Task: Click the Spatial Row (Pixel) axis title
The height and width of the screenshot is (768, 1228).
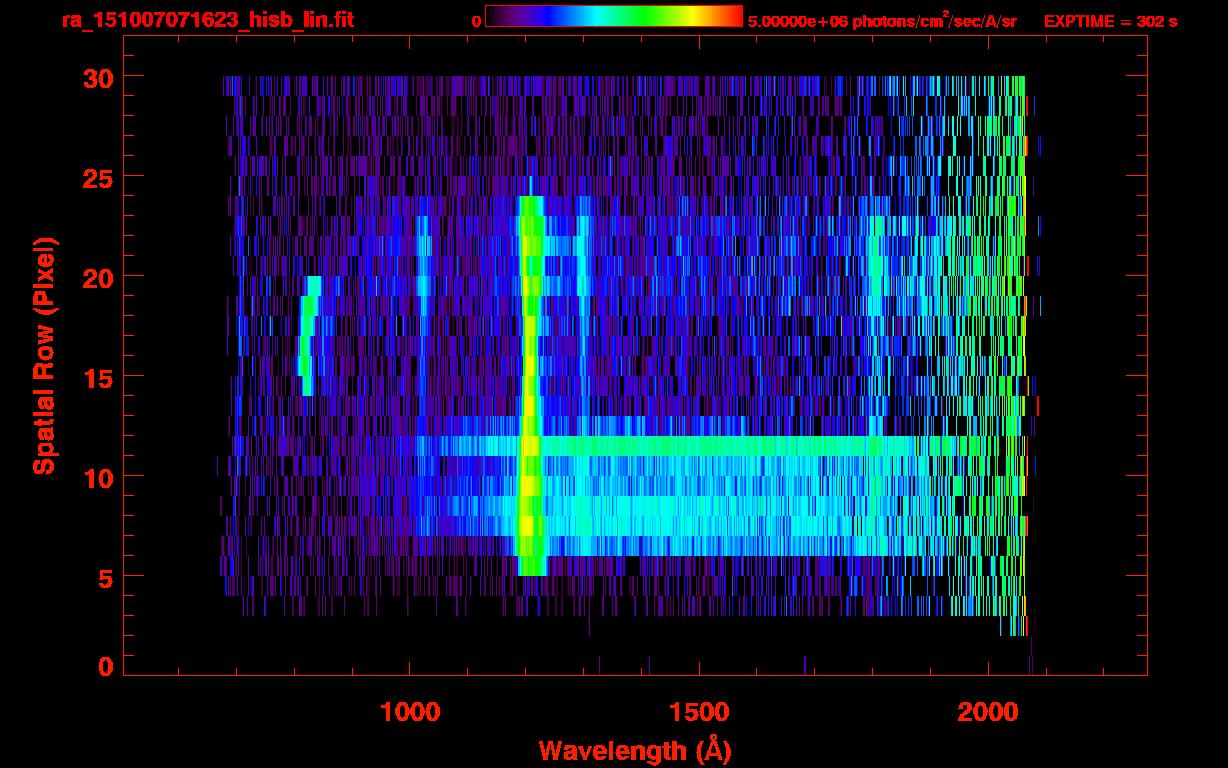Action: (x=44, y=355)
